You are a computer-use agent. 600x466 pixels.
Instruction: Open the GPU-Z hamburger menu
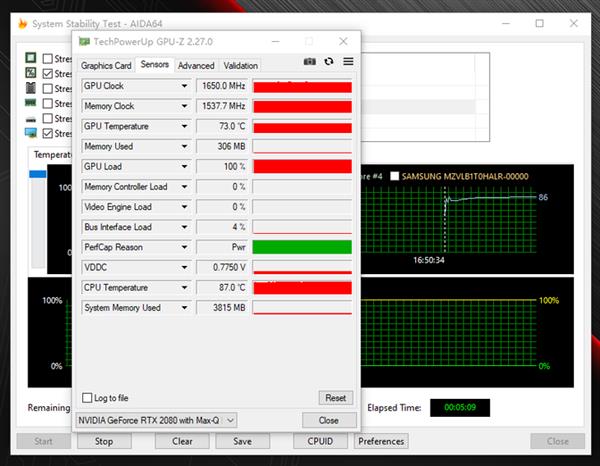click(348, 62)
